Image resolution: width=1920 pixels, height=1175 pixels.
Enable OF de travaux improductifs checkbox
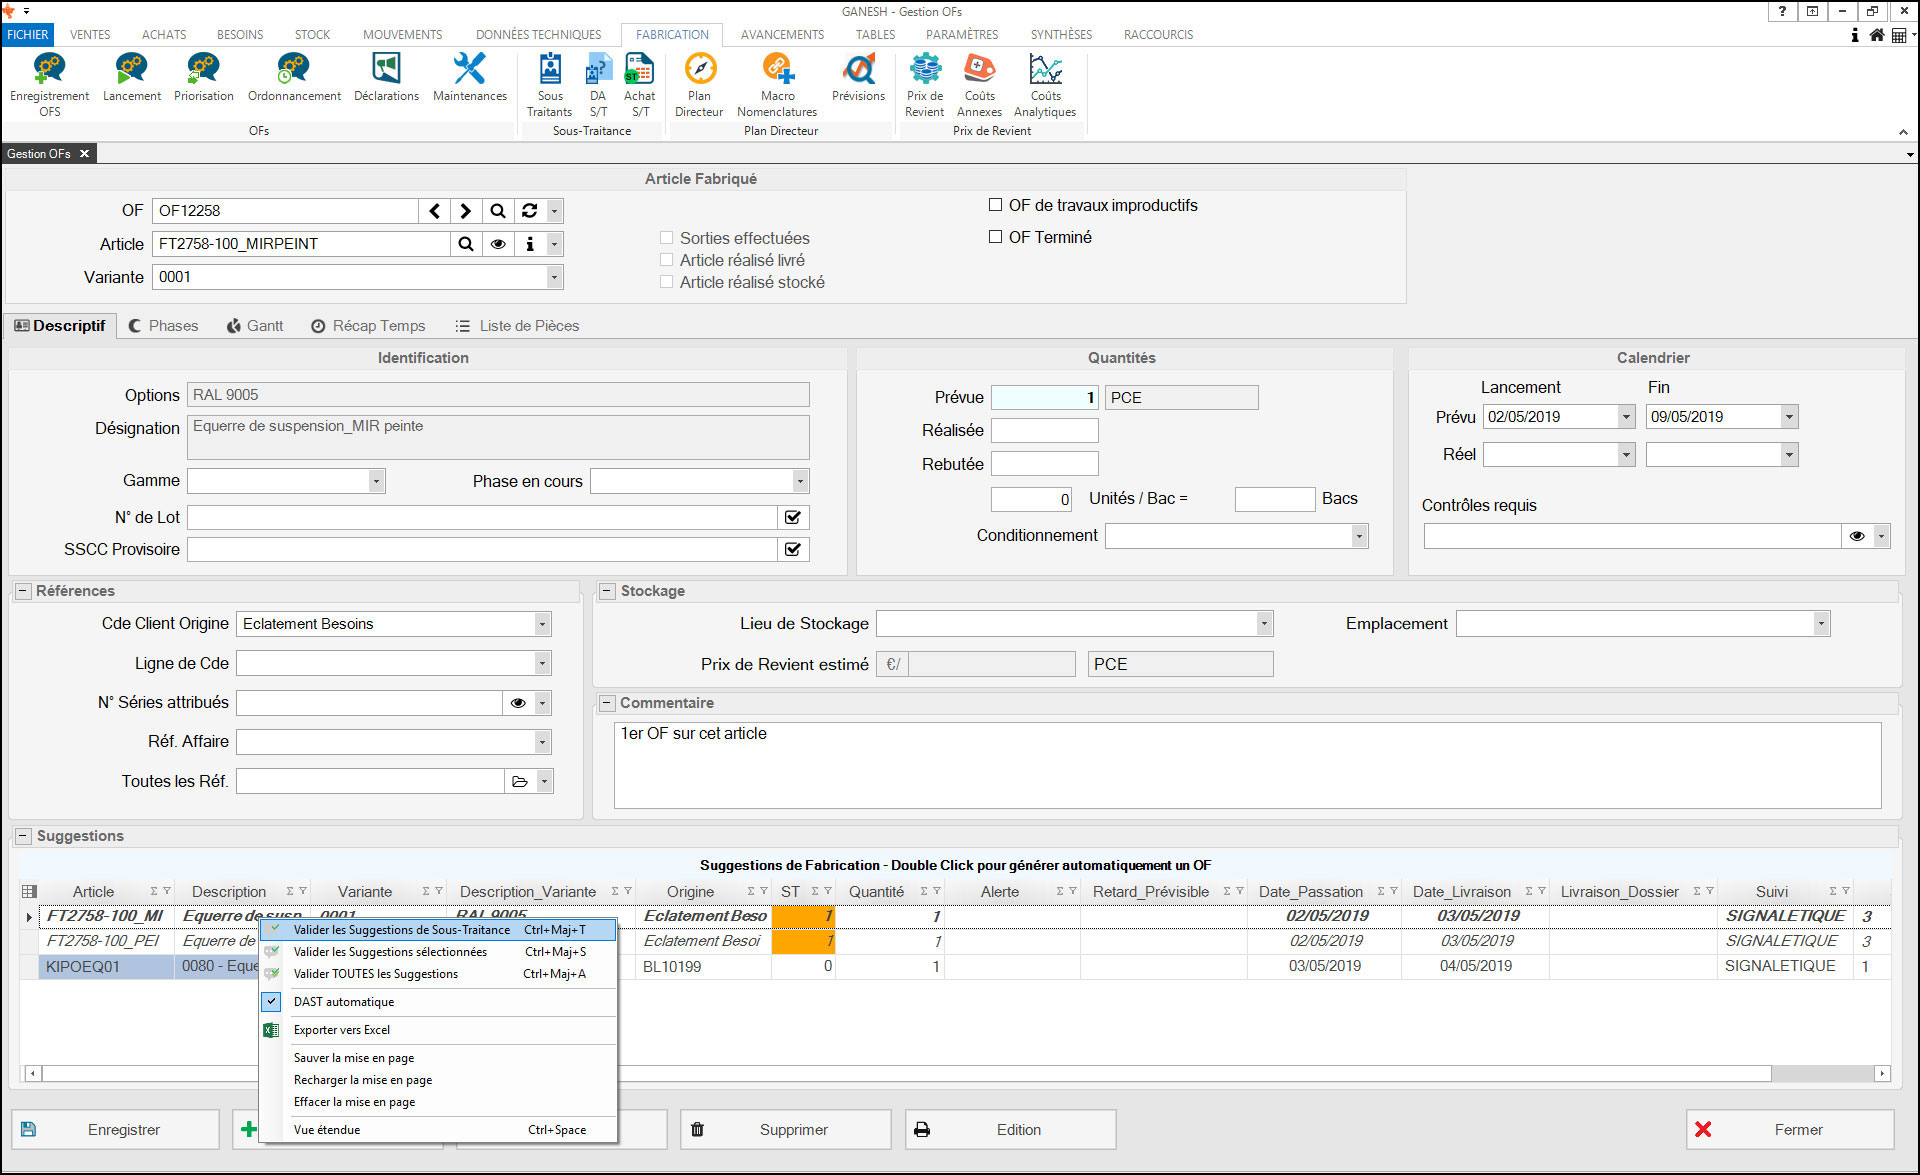[995, 205]
